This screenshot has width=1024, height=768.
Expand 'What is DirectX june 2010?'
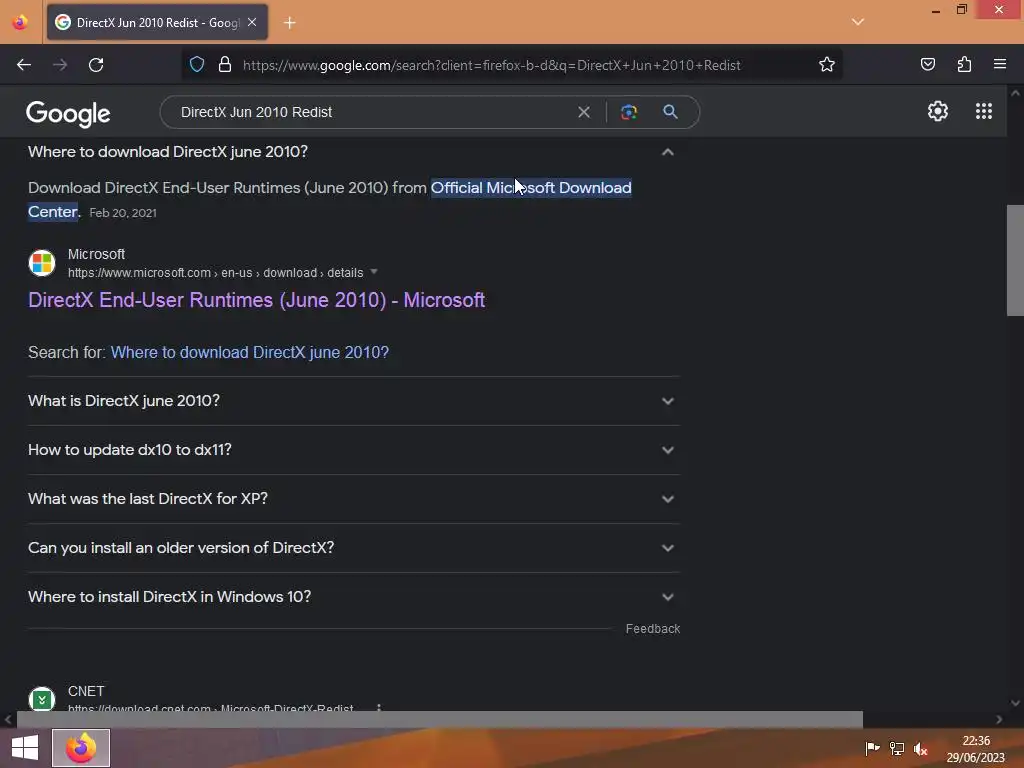click(353, 400)
